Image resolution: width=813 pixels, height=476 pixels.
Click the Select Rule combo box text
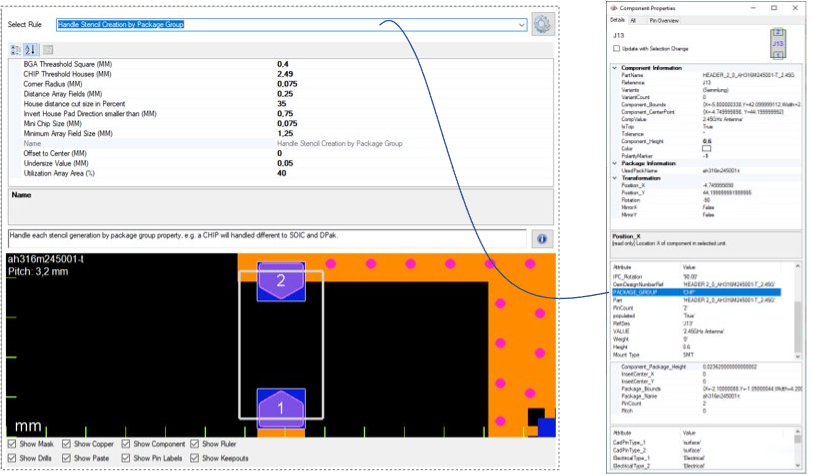(x=121, y=24)
